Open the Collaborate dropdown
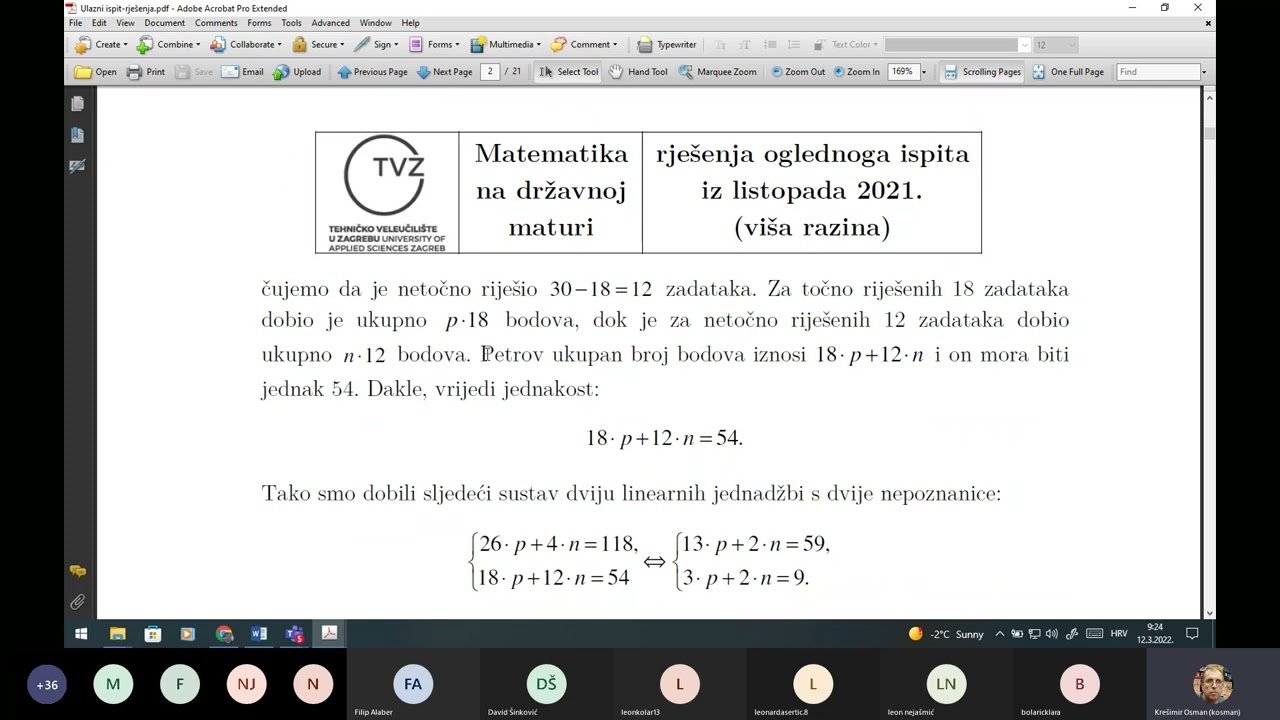The image size is (1280, 720). [x=245, y=44]
